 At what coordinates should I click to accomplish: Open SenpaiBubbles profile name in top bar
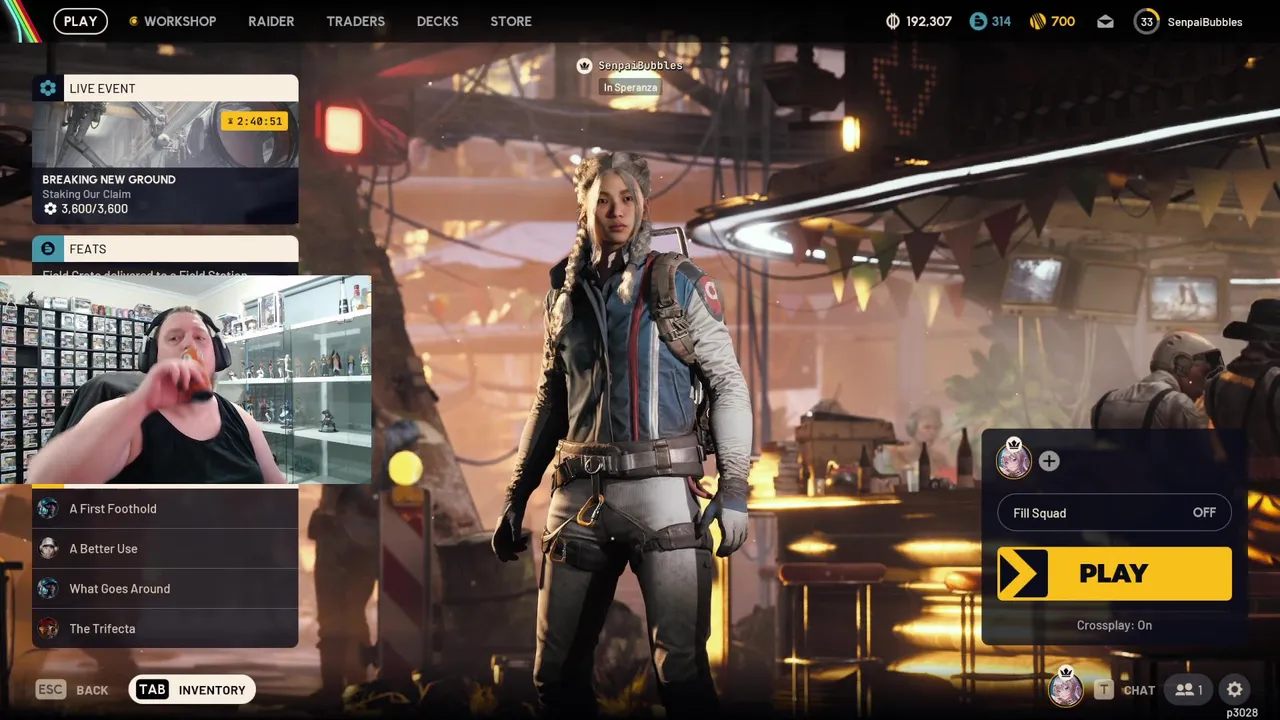click(1205, 21)
